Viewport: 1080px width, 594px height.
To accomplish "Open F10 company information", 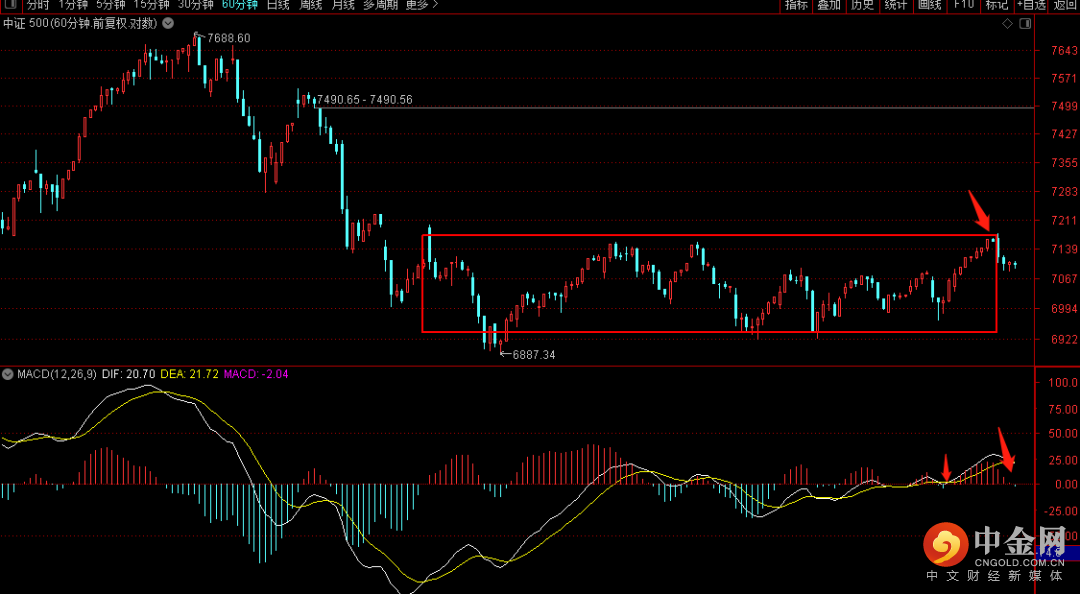I will [x=964, y=5].
